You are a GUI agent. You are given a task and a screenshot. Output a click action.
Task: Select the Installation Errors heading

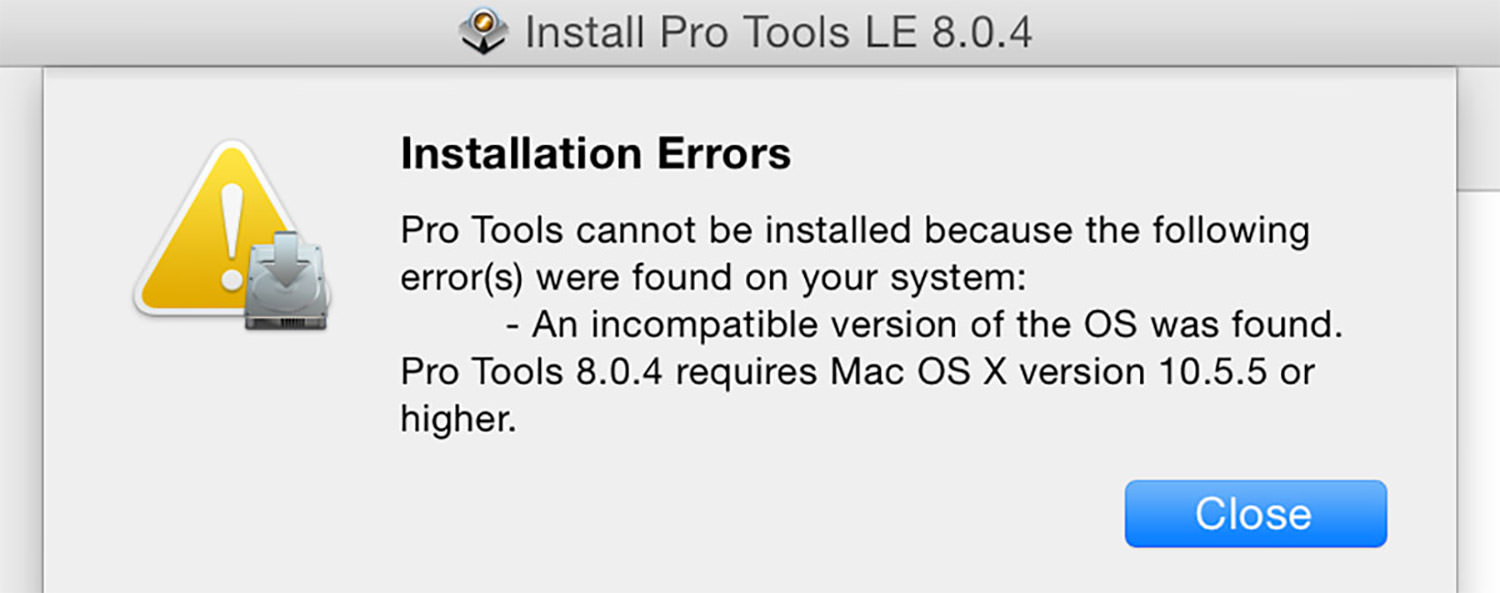[x=594, y=153]
